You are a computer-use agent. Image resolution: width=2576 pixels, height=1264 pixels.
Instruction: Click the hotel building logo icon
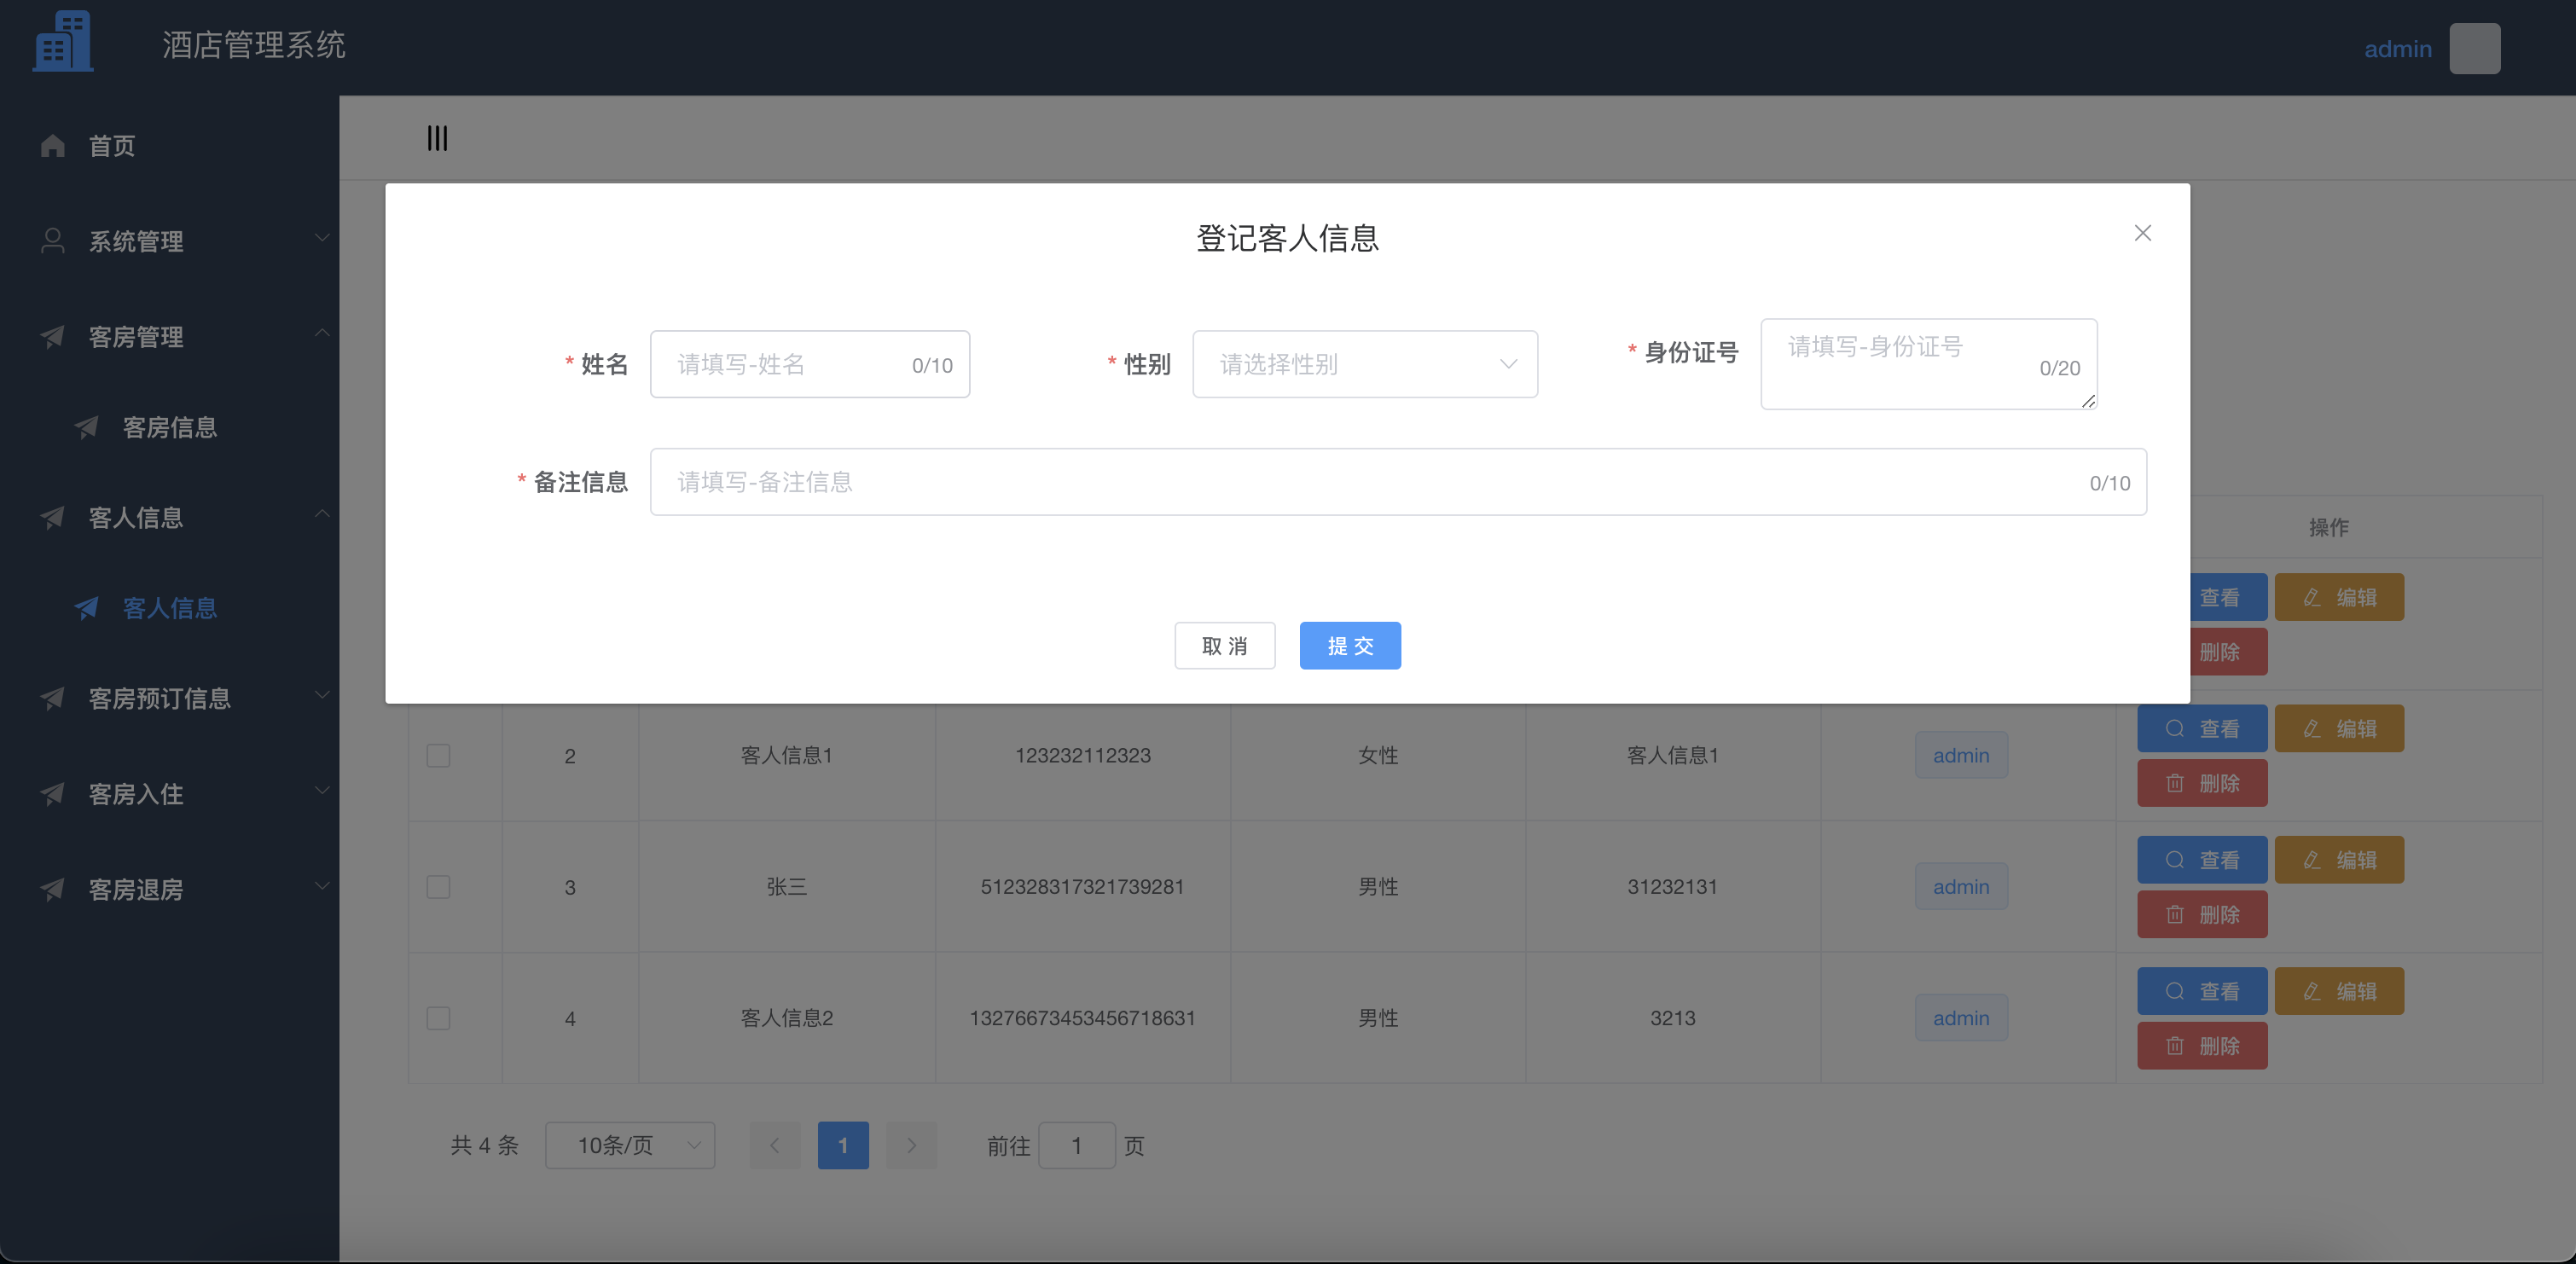[62, 40]
